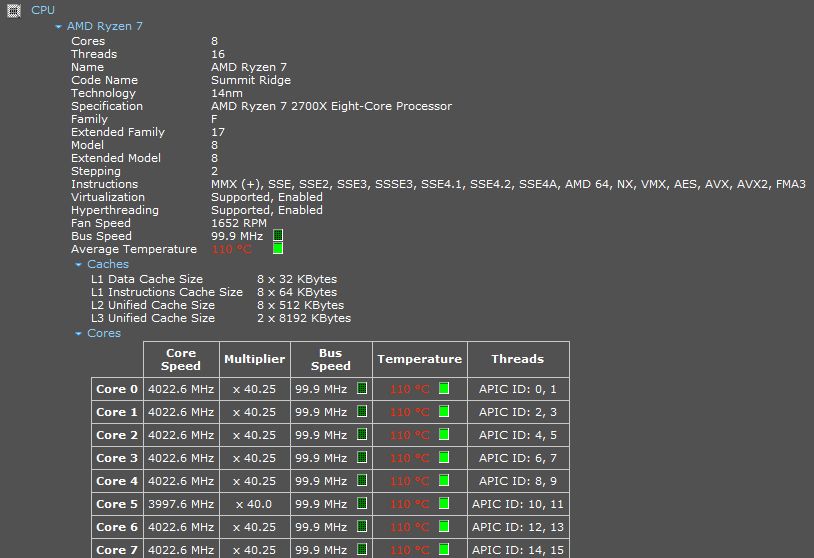Image resolution: width=814 pixels, height=558 pixels.
Task: Open Core 1 bus speed graph icon
Action: (362, 412)
